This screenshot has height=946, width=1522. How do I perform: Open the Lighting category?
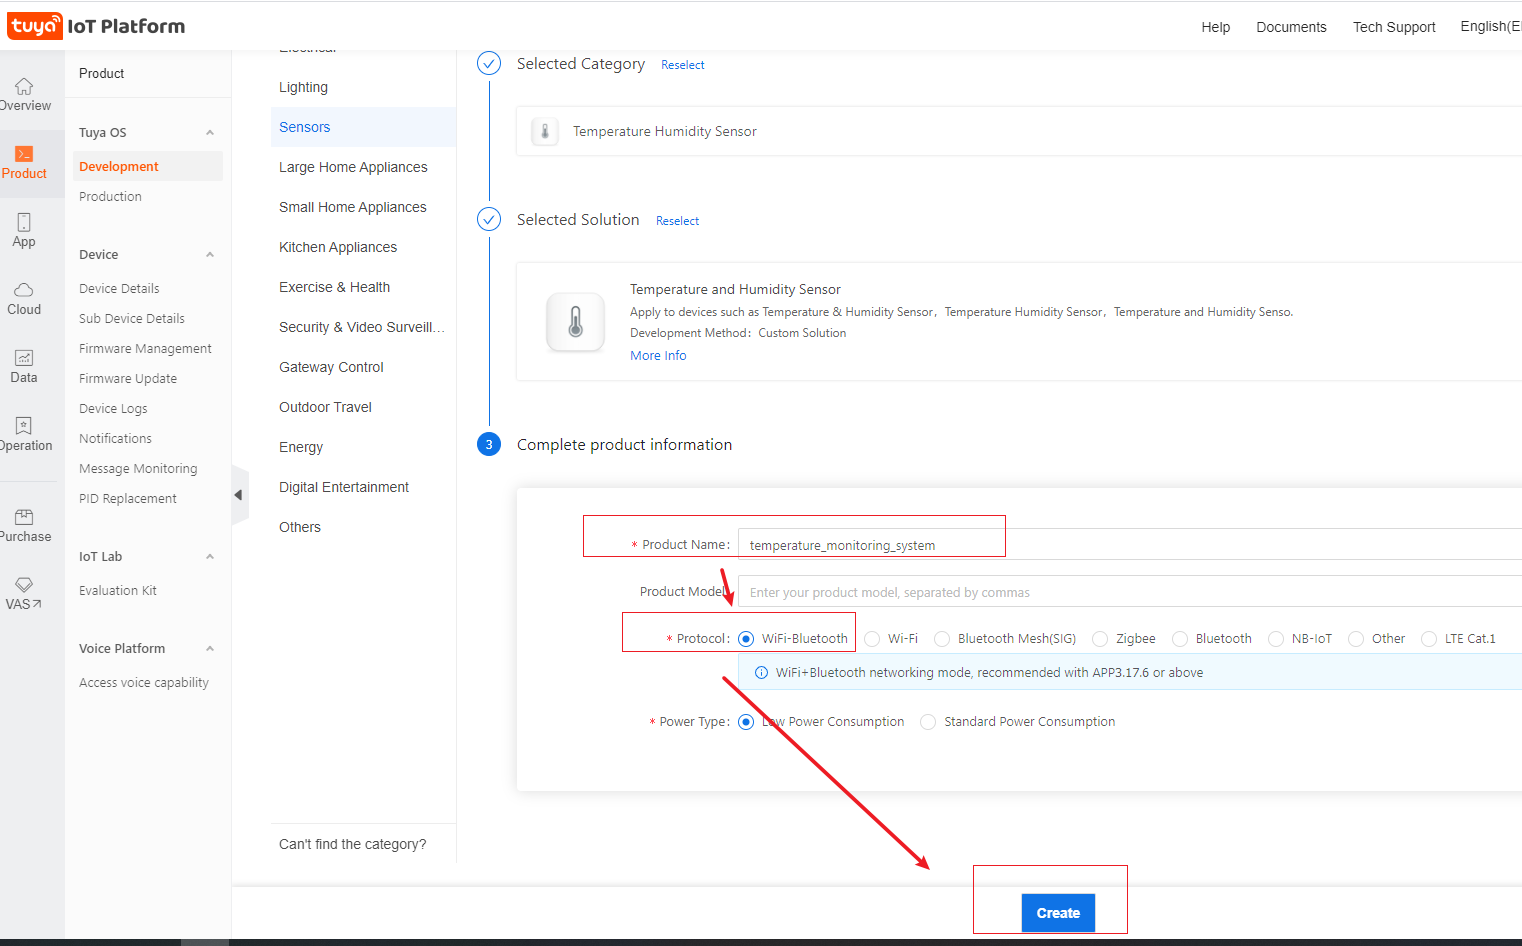(363, 87)
